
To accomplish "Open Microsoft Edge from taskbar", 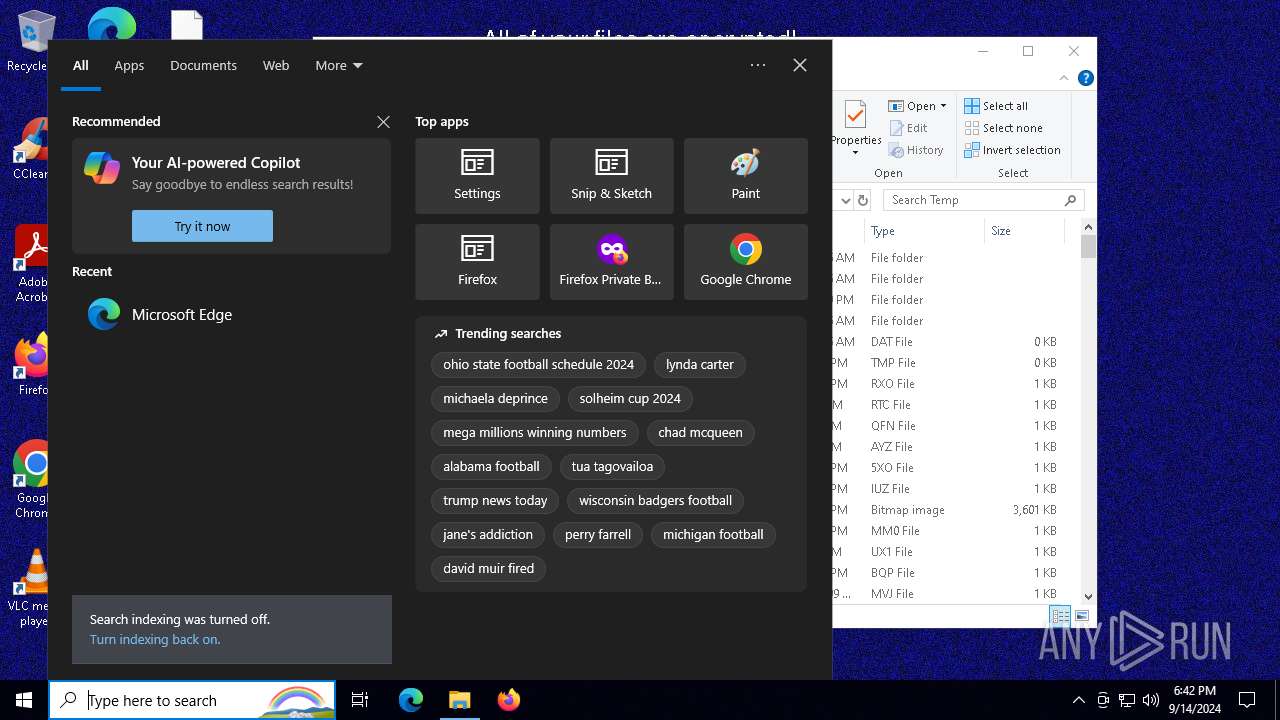I will pyautogui.click(x=411, y=700).
